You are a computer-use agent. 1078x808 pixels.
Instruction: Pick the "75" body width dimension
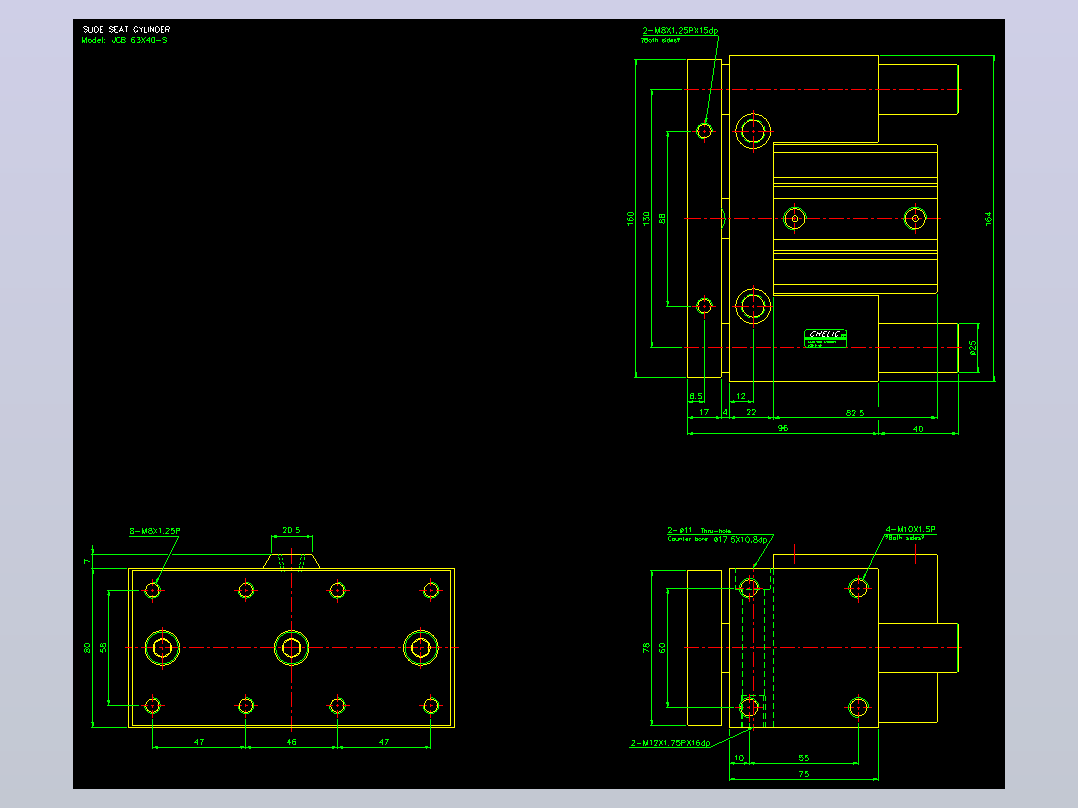[804, 774]
